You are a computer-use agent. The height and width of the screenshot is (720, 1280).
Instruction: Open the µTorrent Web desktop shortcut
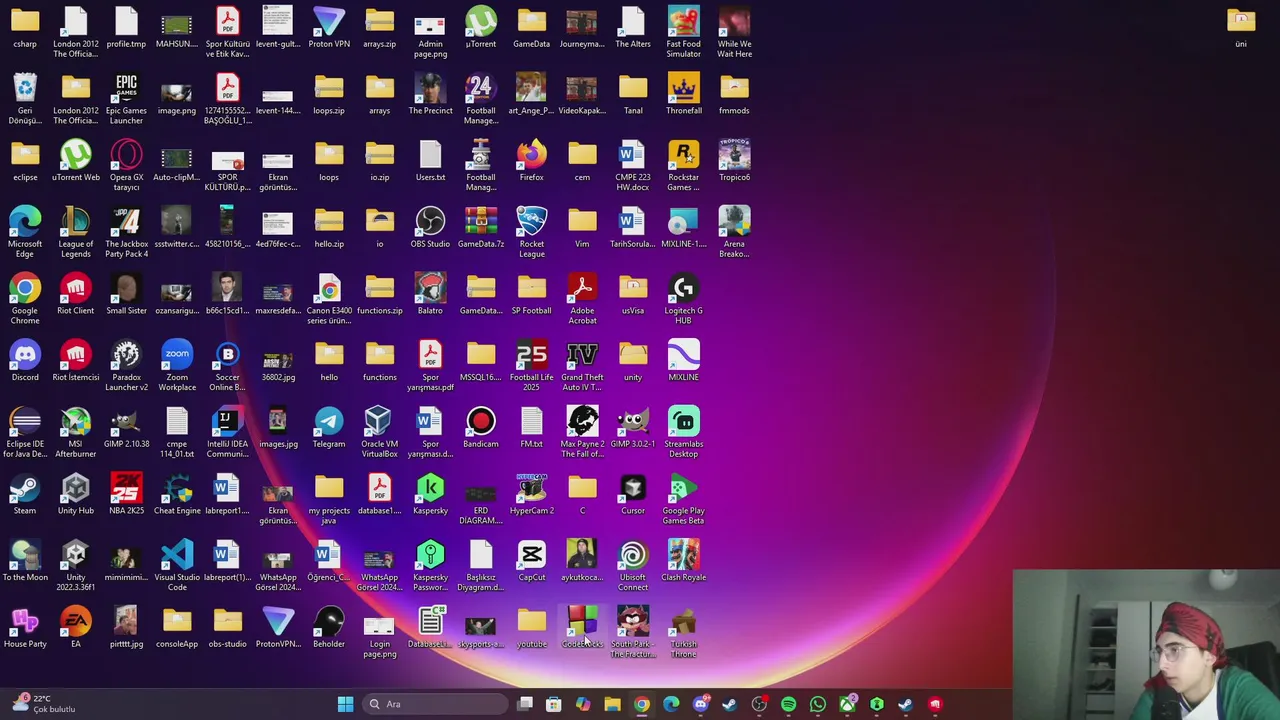(75, 160)
